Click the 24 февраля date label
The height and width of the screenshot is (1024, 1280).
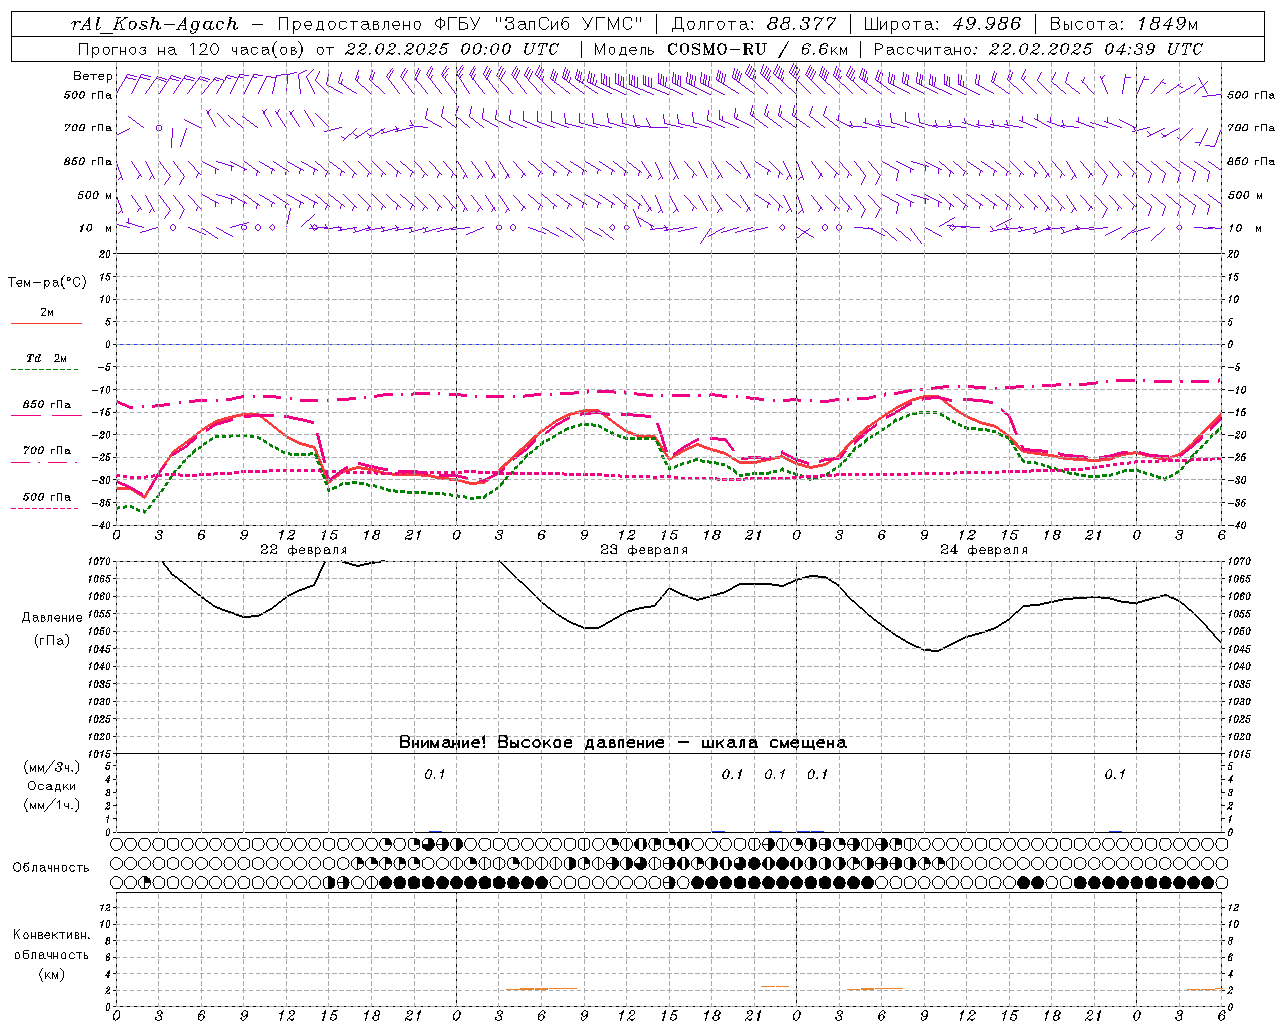click(x=984, y=550)
